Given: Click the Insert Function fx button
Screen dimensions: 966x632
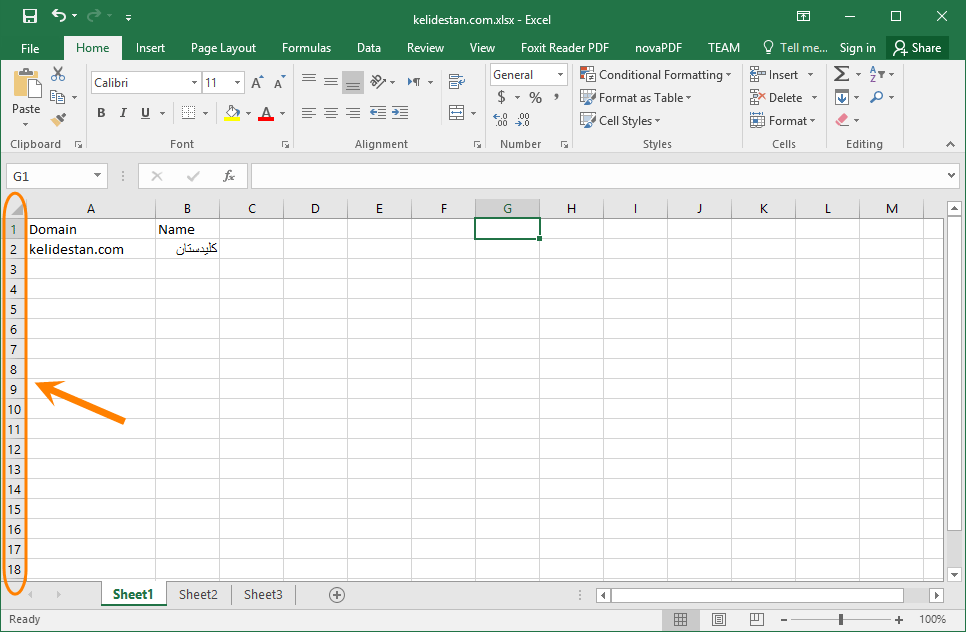Looking at the screenshot, I should (229, 176).
